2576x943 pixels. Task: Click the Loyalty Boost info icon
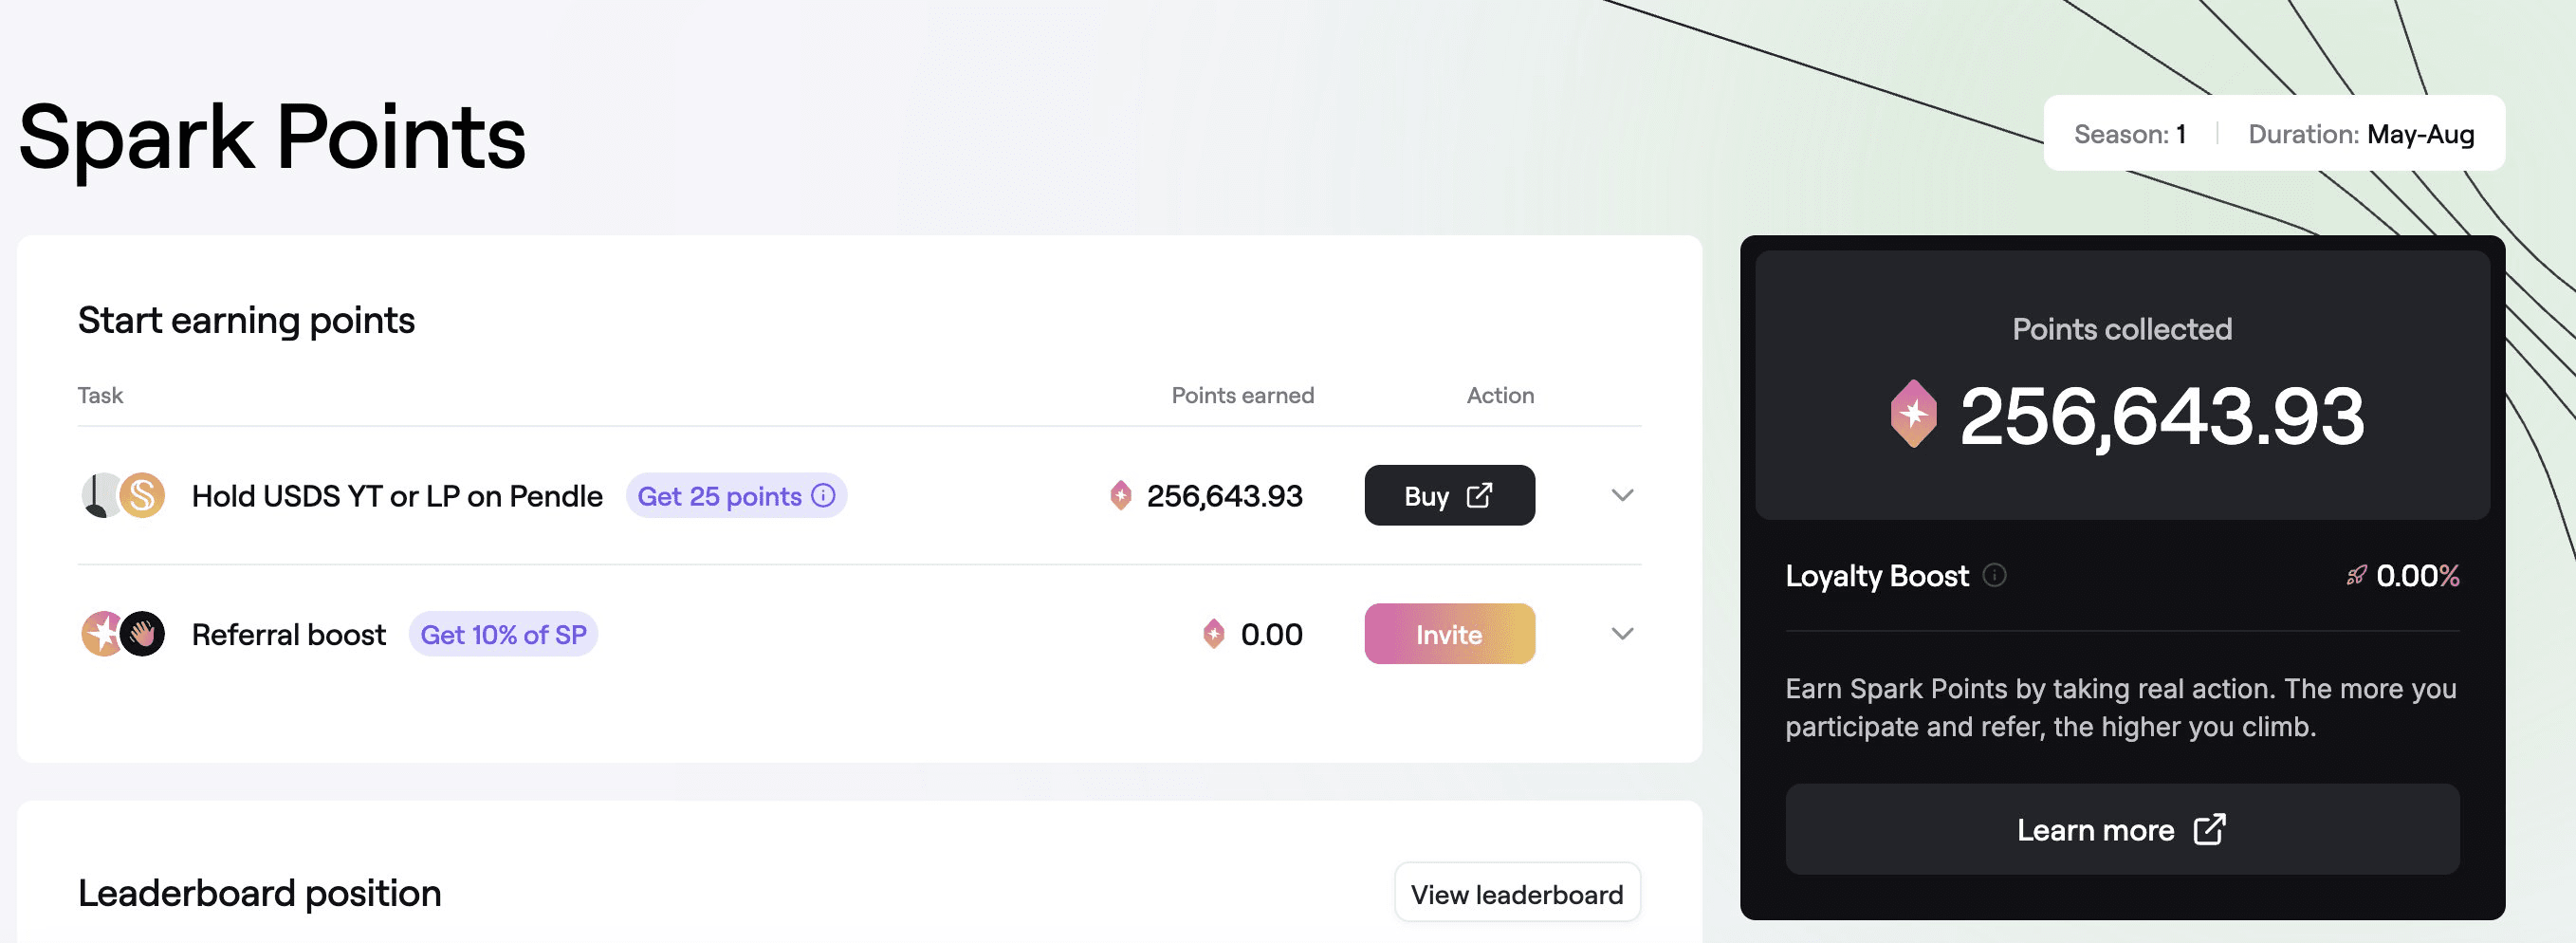click(1994, 575)
